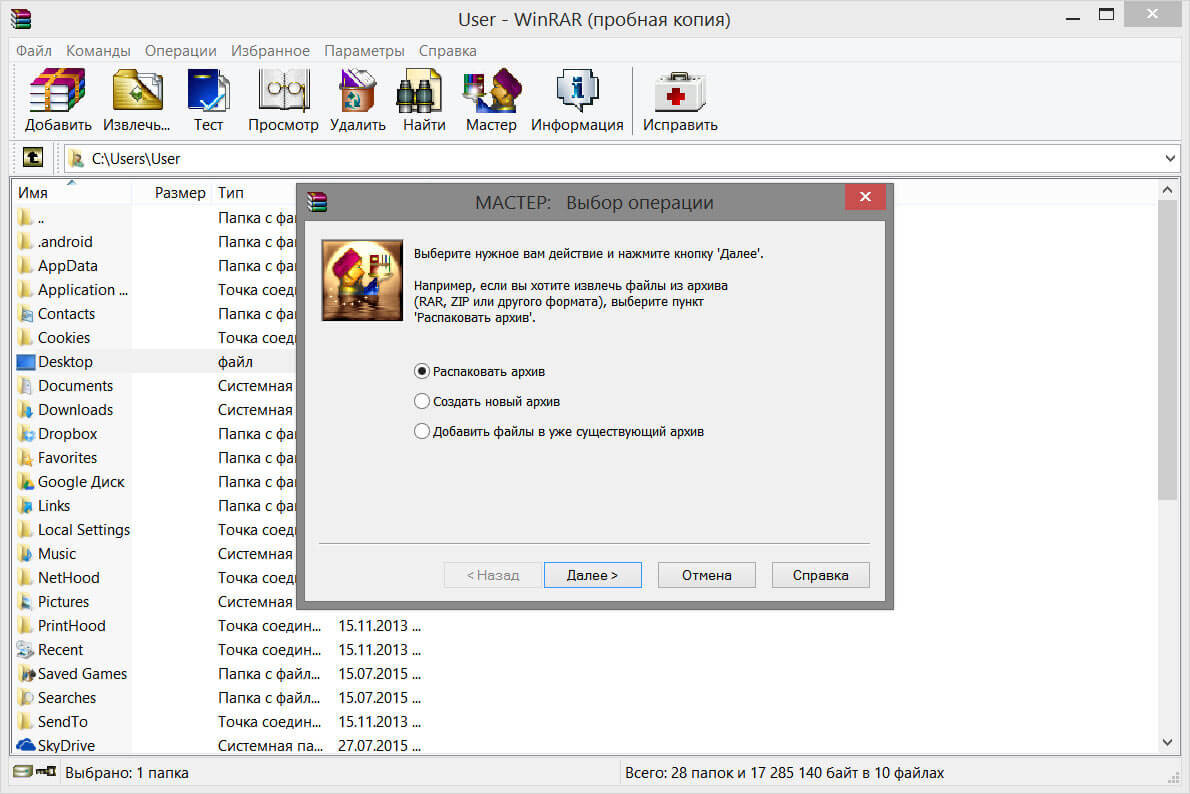Open the Операции menu
This screenshot has height=794, width=1190.
181,51
